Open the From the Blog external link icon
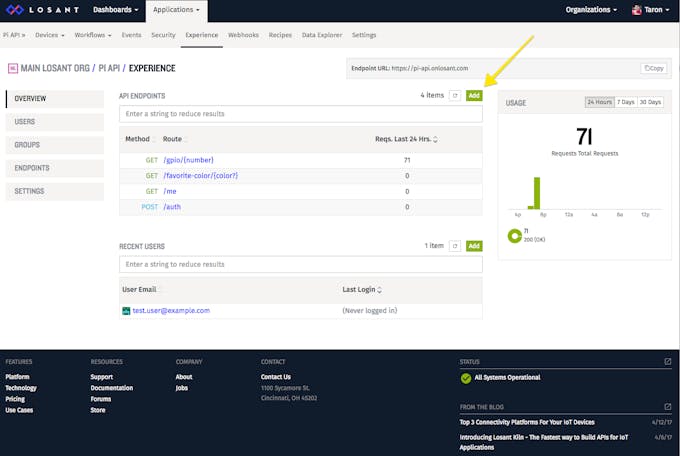This screenshot has height=456, width=680. [x=667, y=407]
